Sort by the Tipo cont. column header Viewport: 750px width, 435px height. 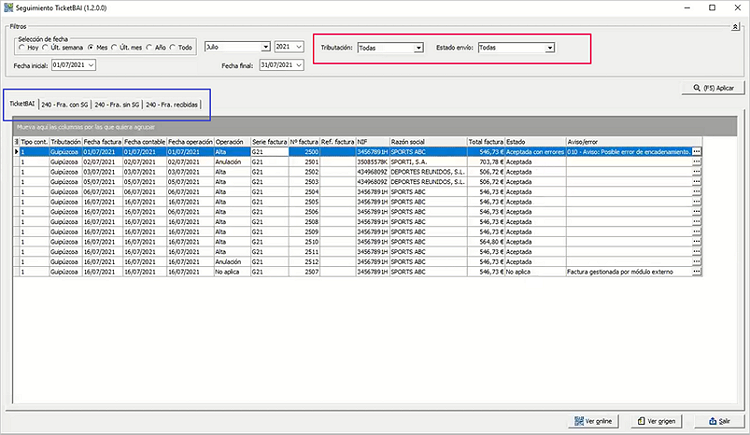pos(34,142)
